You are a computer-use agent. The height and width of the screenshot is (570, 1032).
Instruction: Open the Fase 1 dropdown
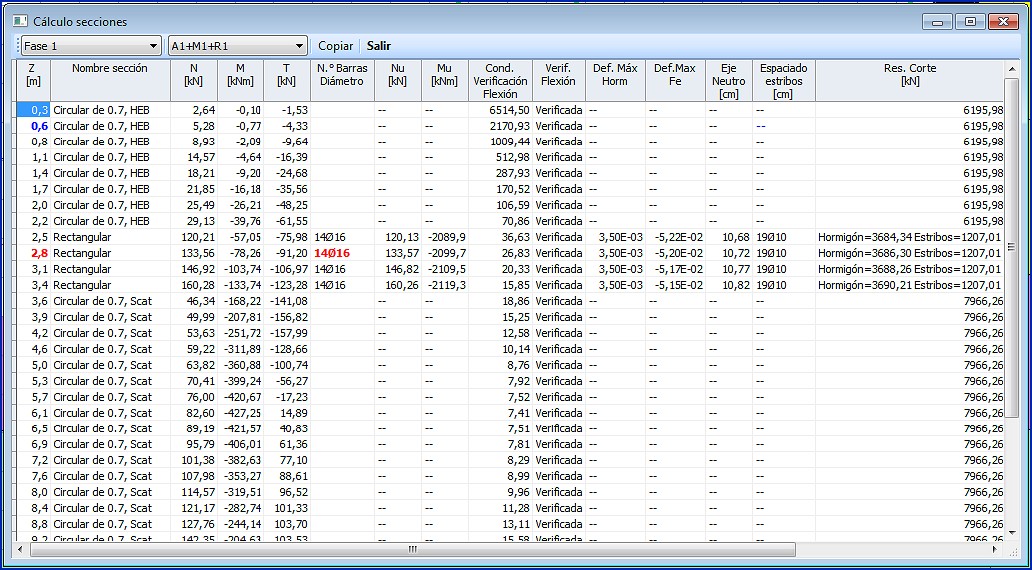pos(90,46)
